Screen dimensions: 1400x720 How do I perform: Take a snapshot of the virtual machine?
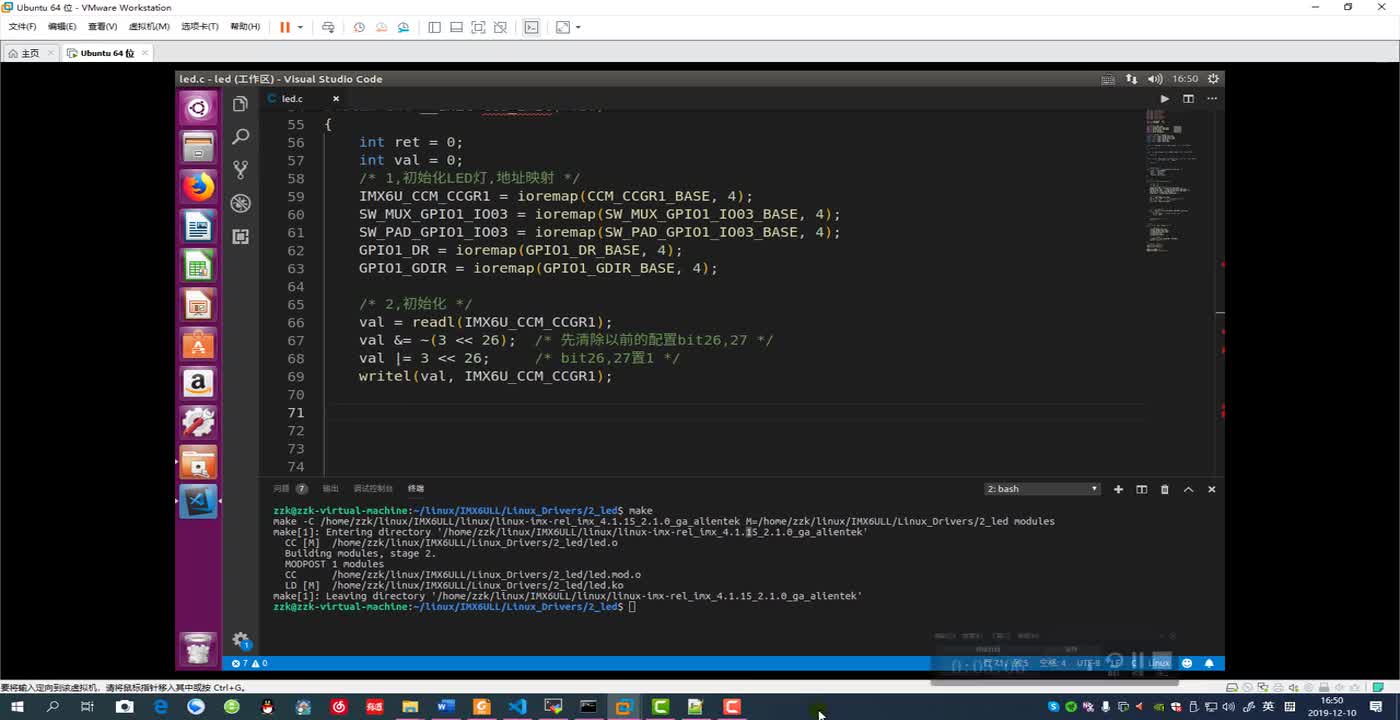359,27
